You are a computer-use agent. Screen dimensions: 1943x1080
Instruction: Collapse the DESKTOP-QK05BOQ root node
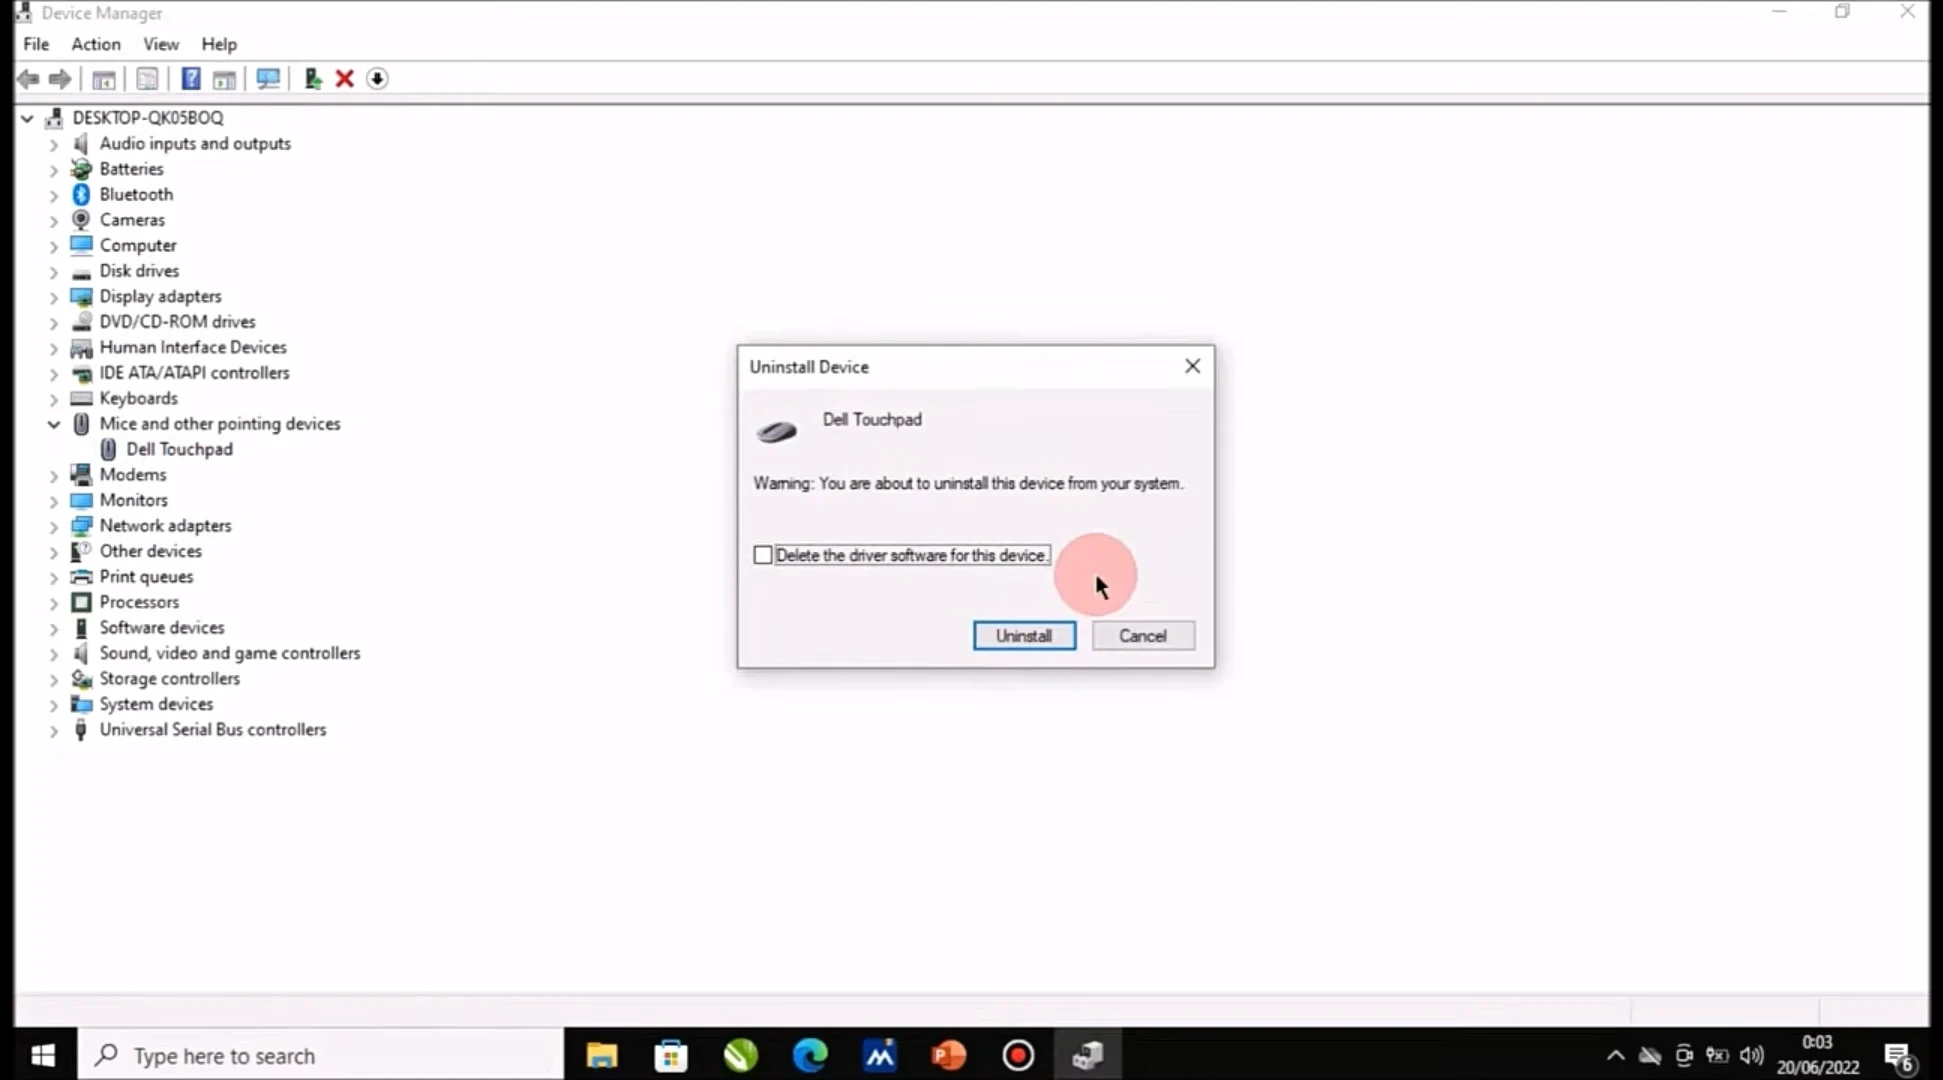click(x=27, y=118)
